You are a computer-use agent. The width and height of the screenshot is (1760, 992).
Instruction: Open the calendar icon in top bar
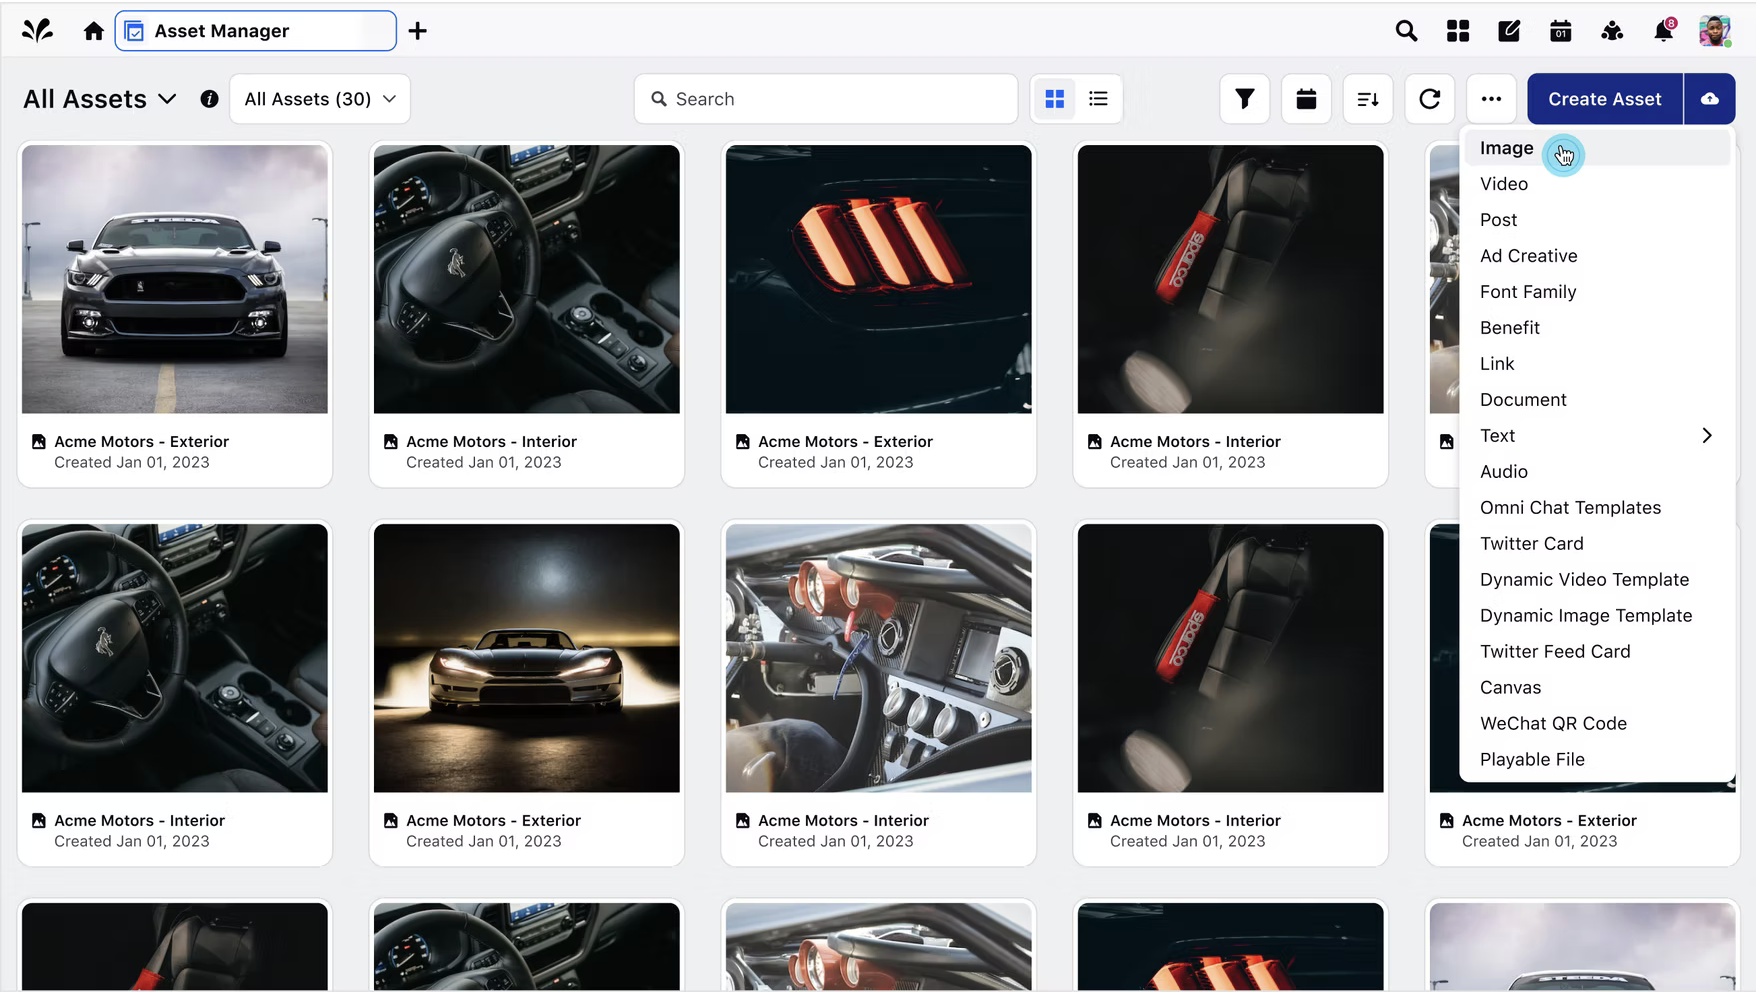tap(1560, 31)
